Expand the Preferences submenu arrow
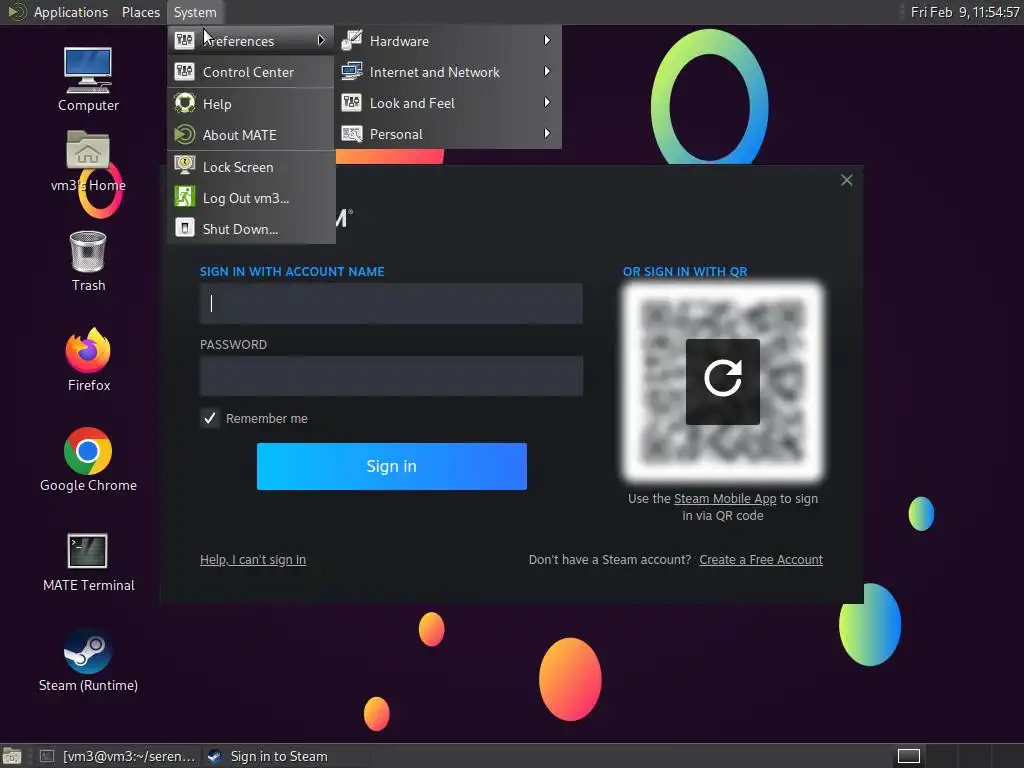This screenshot has height=768, width=1024. (x=321, y=40)
